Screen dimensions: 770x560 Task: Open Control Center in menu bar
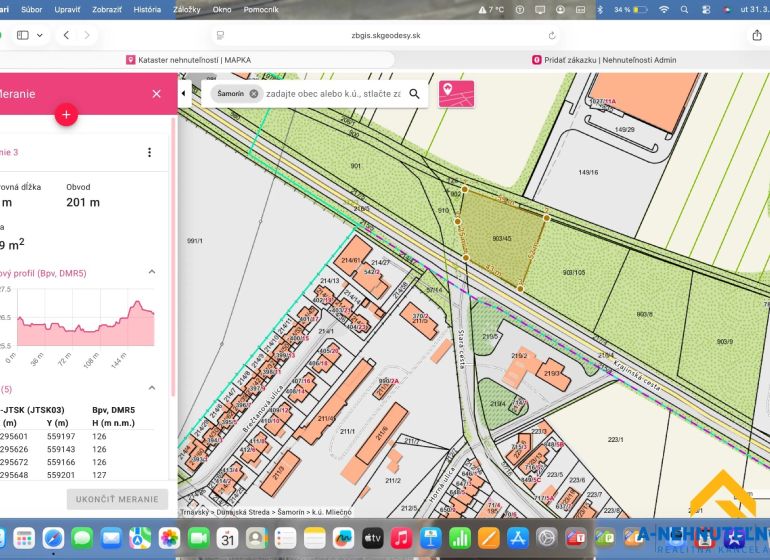pyautogui.click(x=706, y=9)
